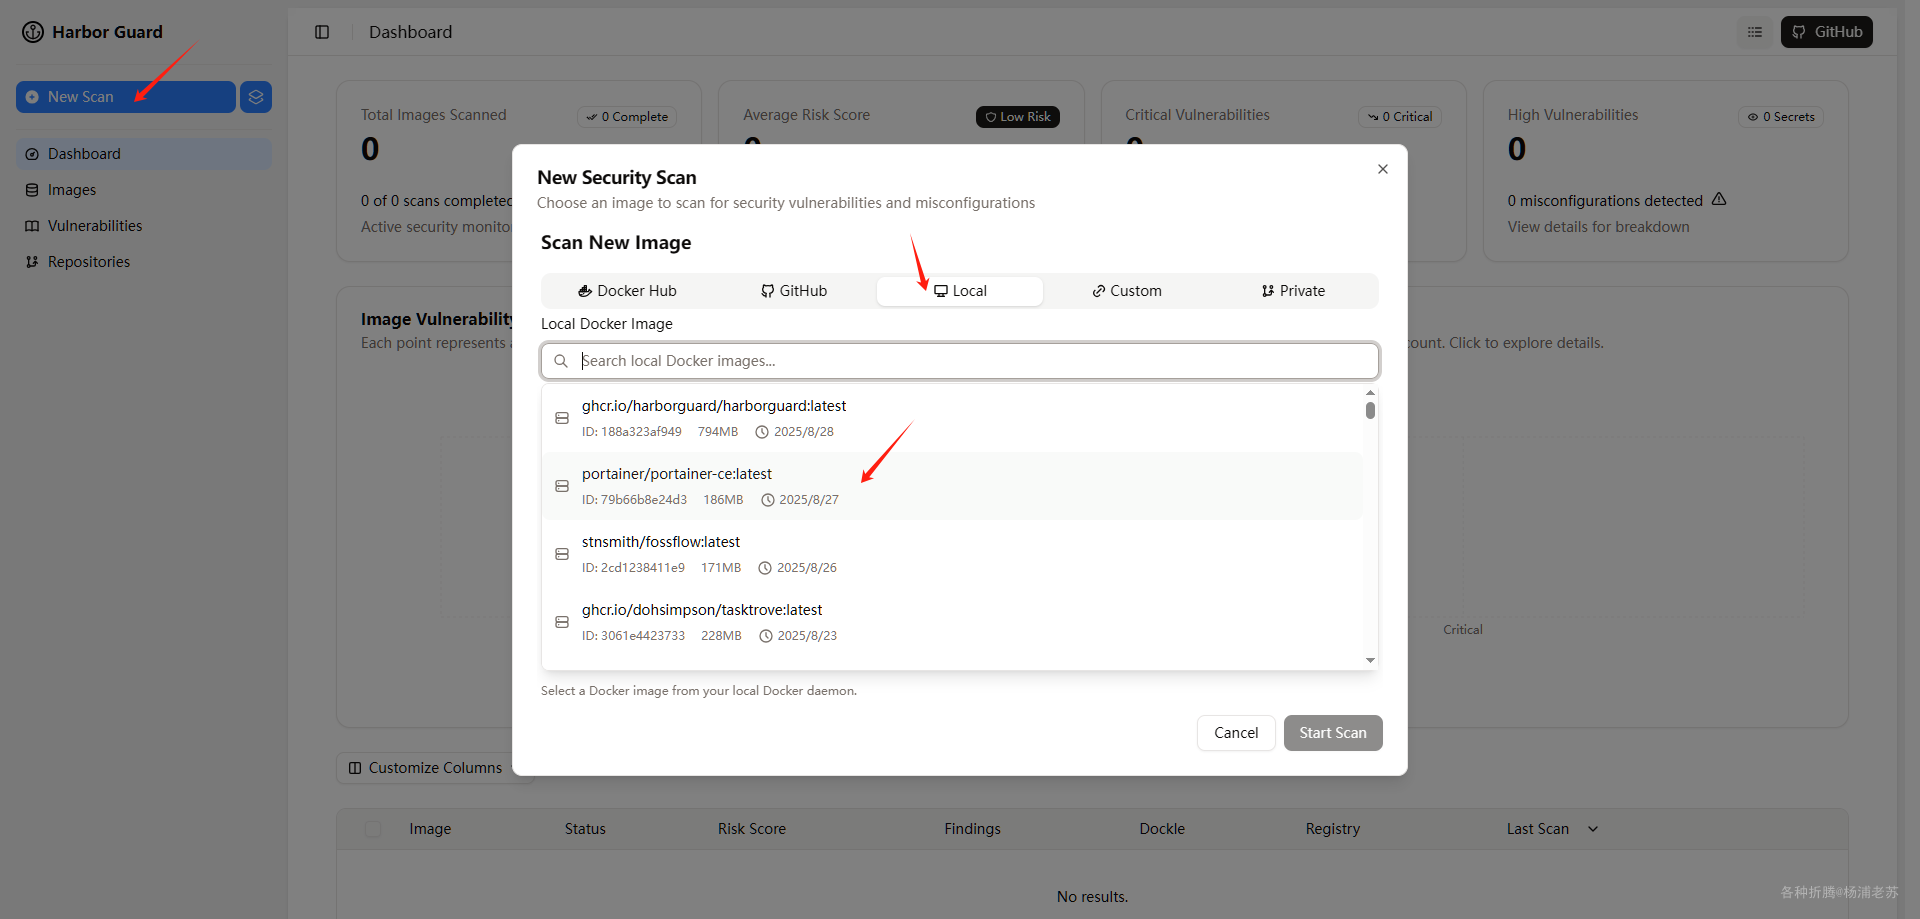
Task: Click the 0 Critical badge
Action: point(1400,117)
